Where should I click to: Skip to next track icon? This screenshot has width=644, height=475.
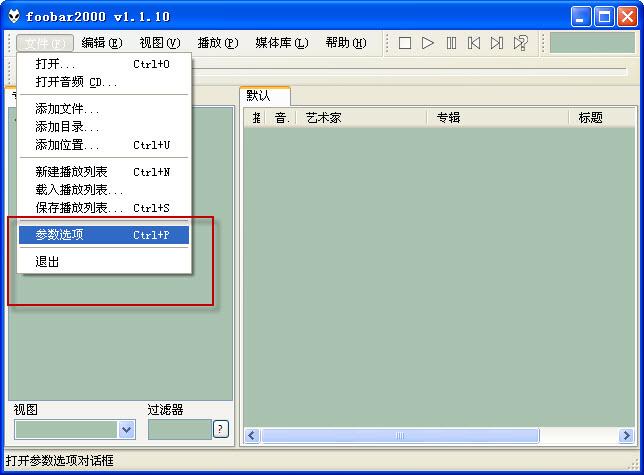coord(497,43)
